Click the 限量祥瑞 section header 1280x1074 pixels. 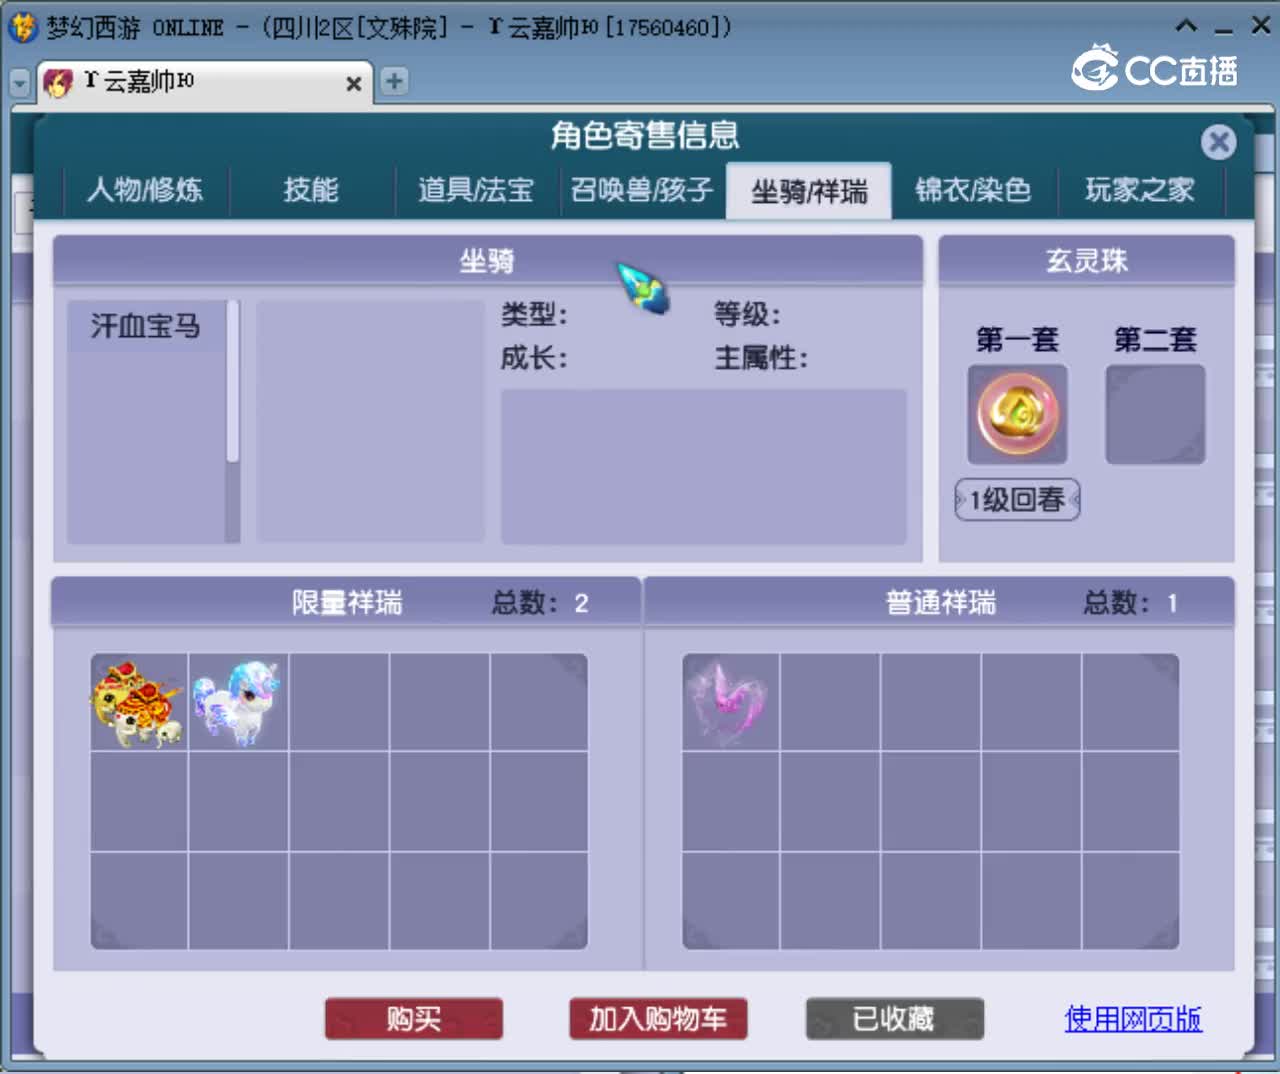[x=346, y=603]
